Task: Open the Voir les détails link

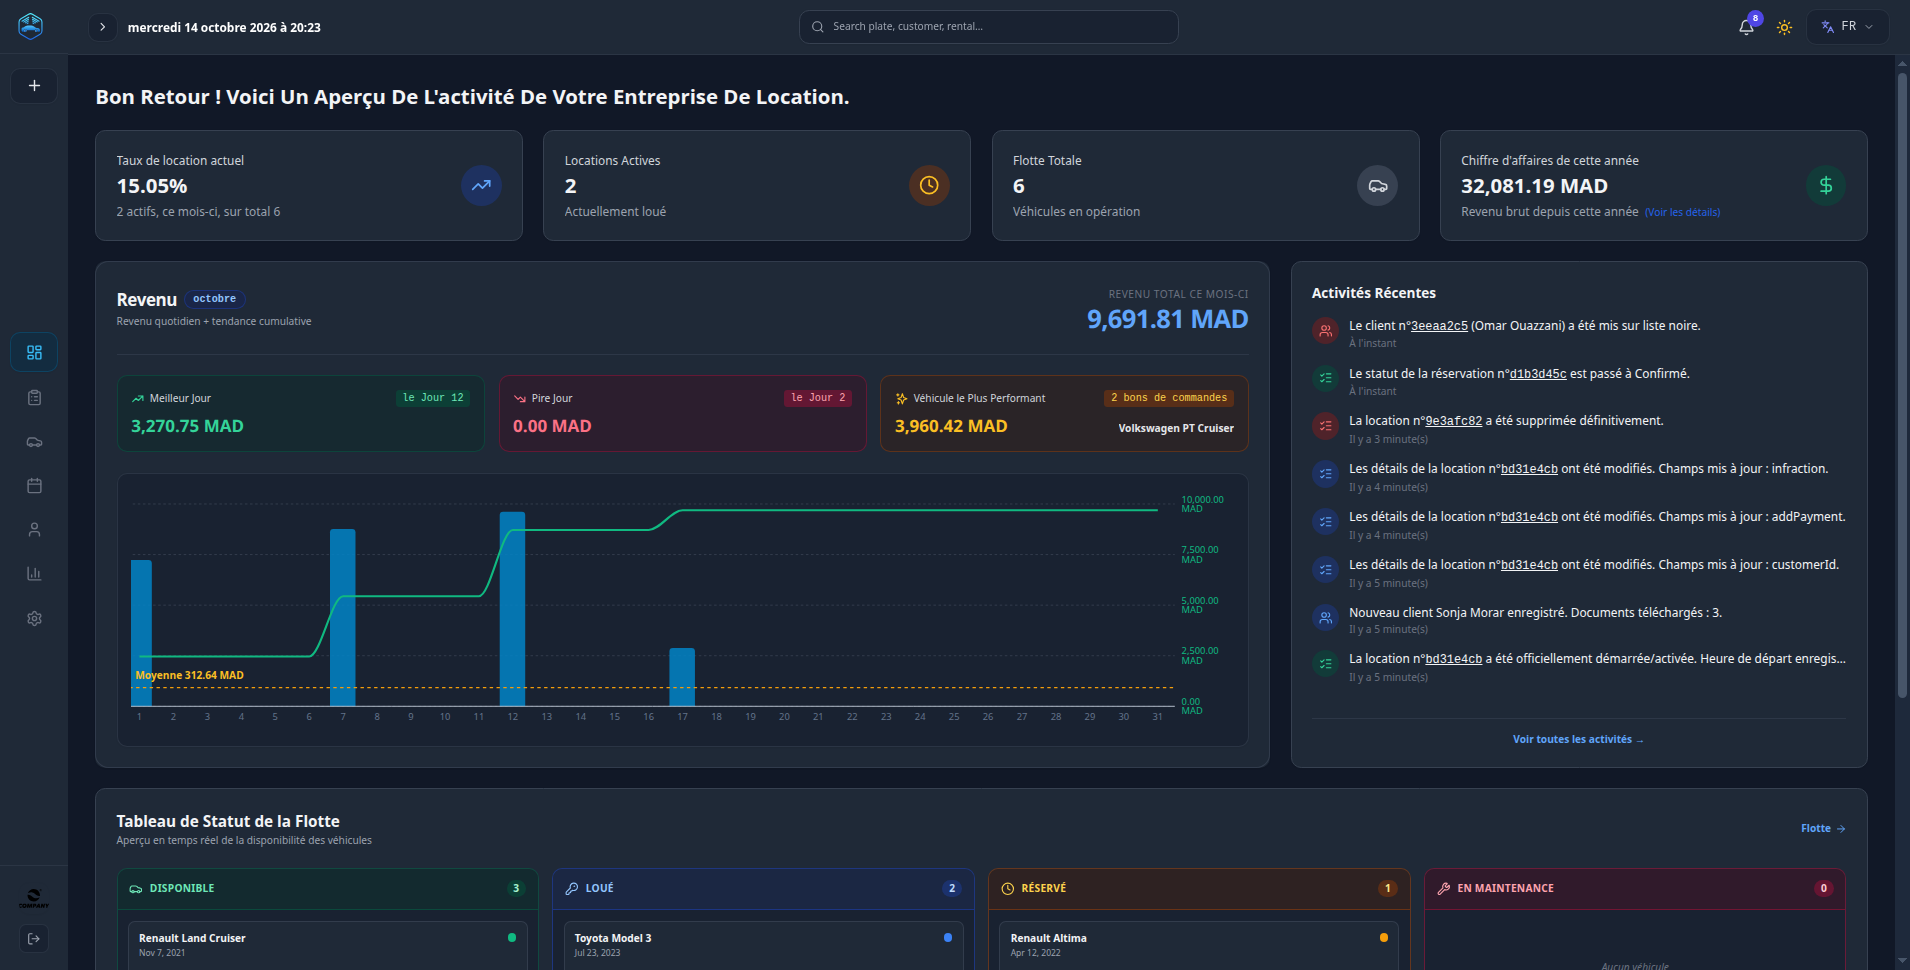Action: tap(1682, 212)
